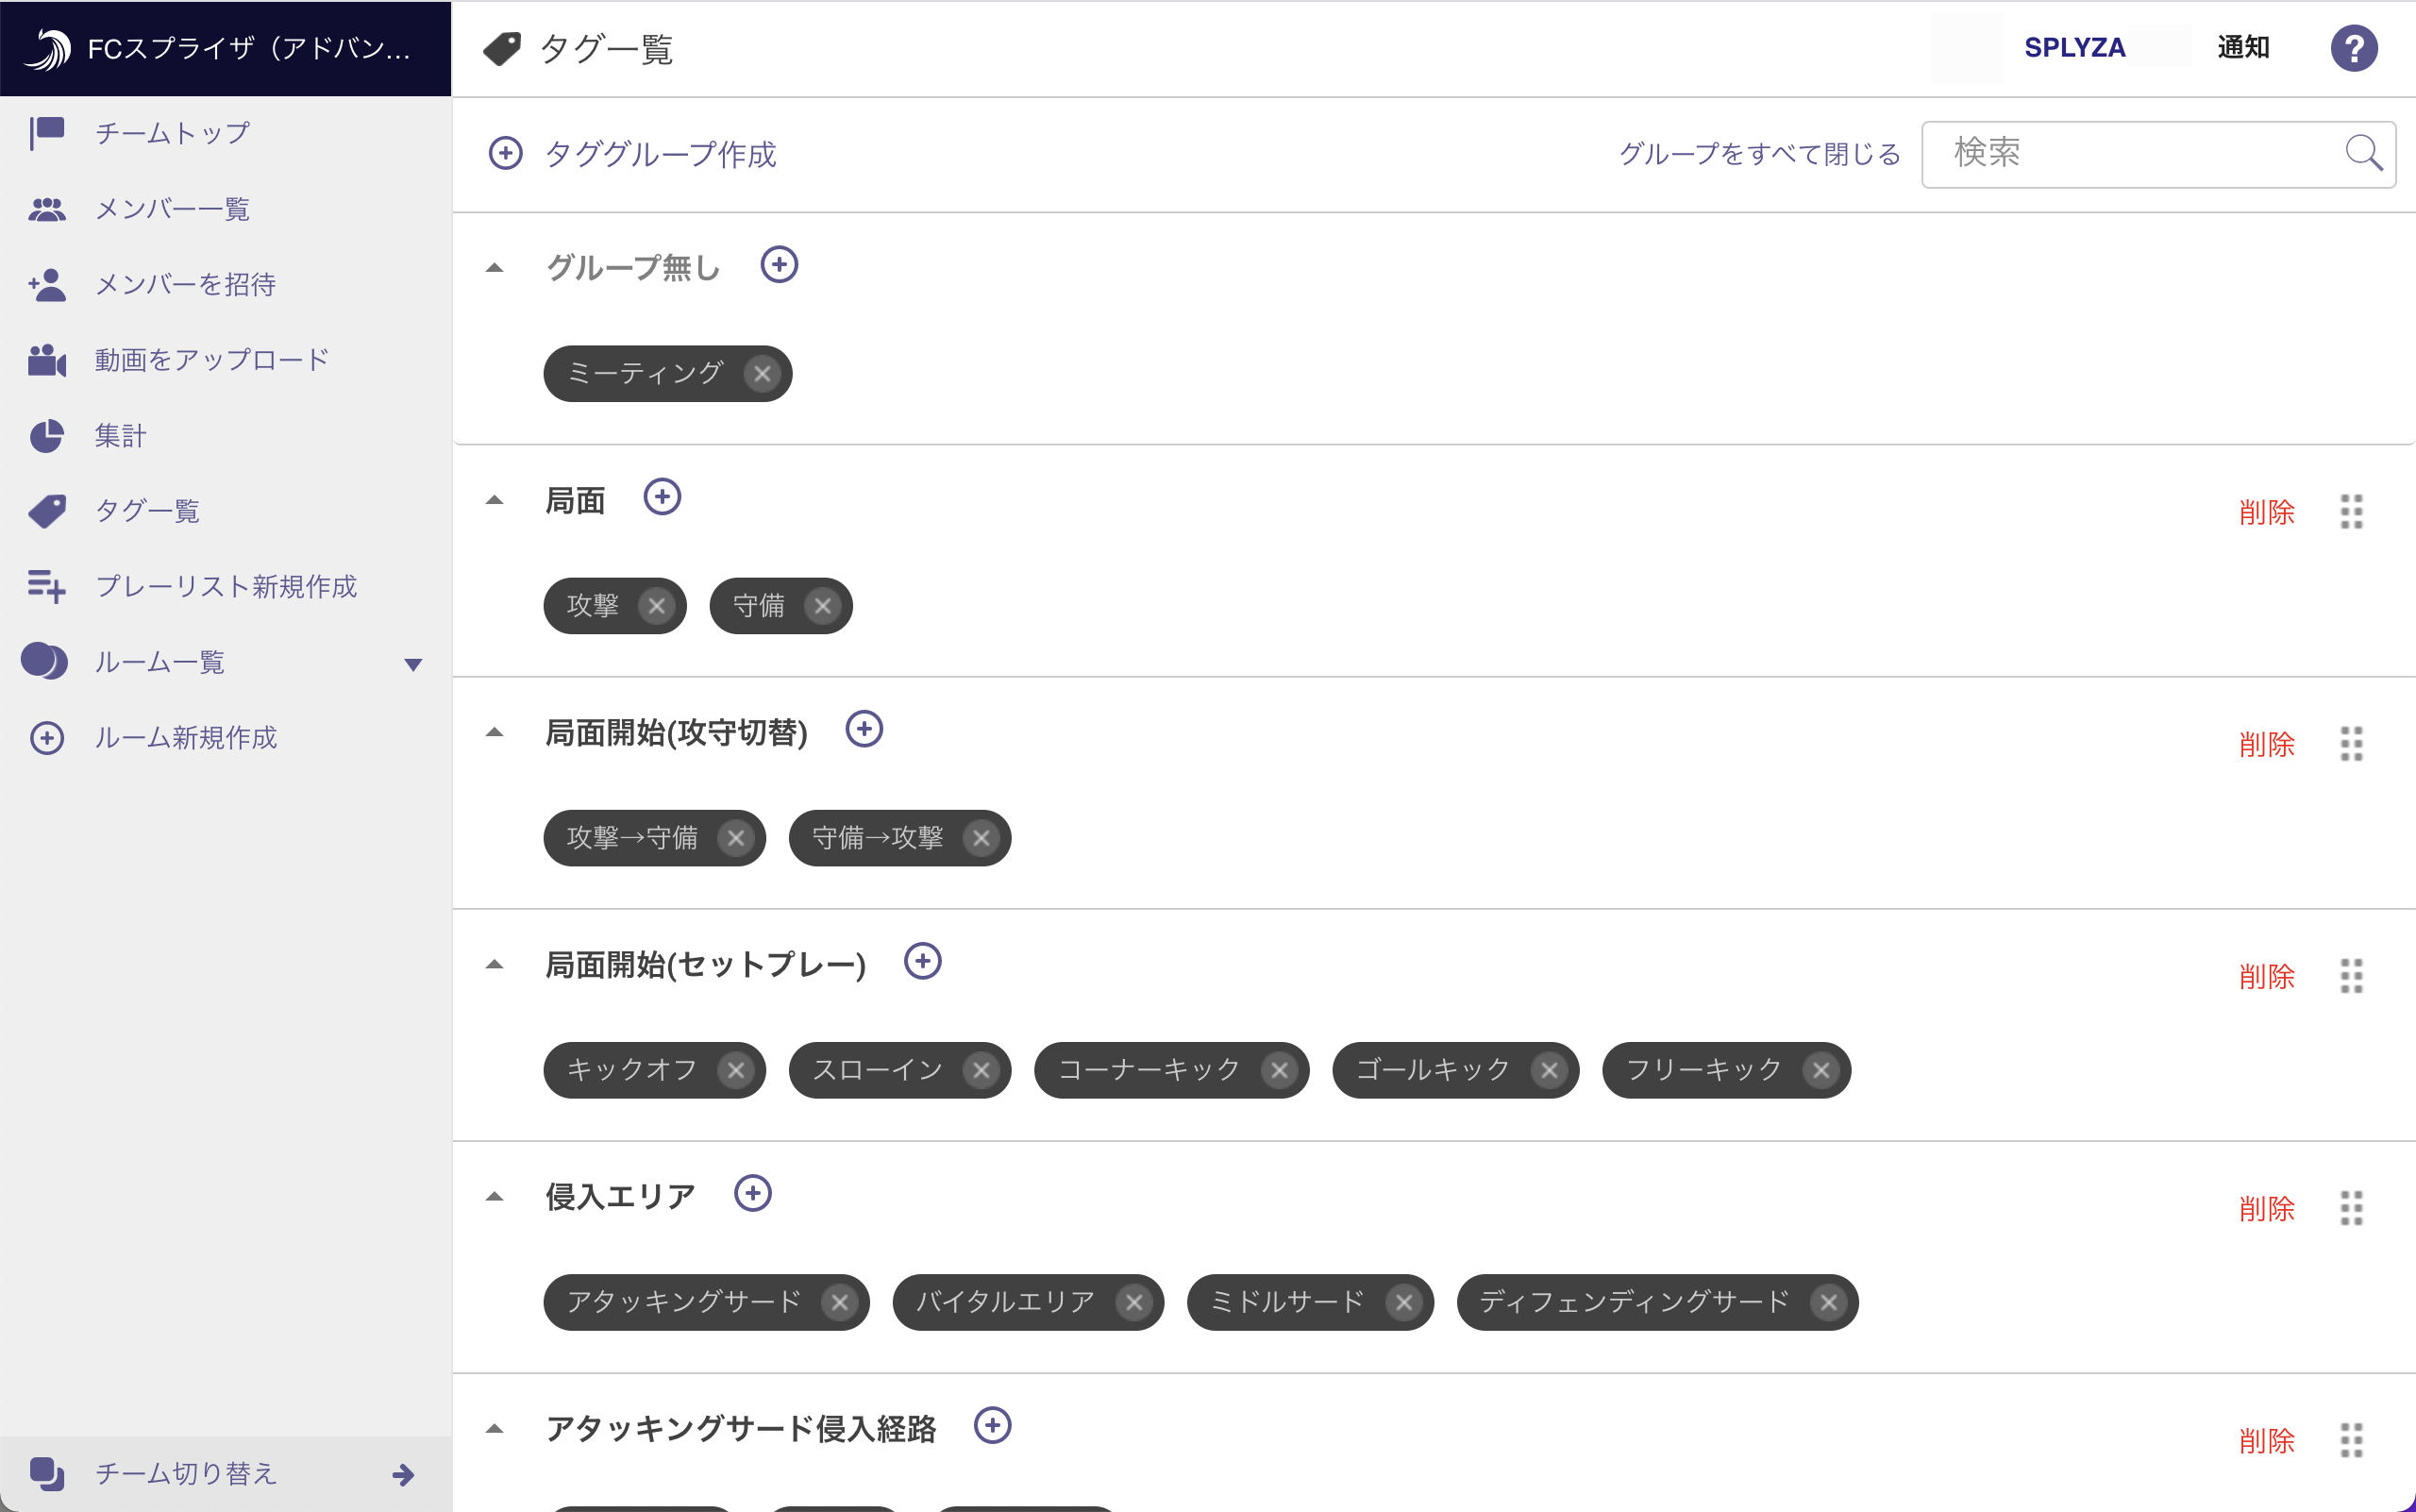Collapse the アタッキングサード侵入経路 group
Viewport: 2416px width, 1512px height.
point(494,1428)
